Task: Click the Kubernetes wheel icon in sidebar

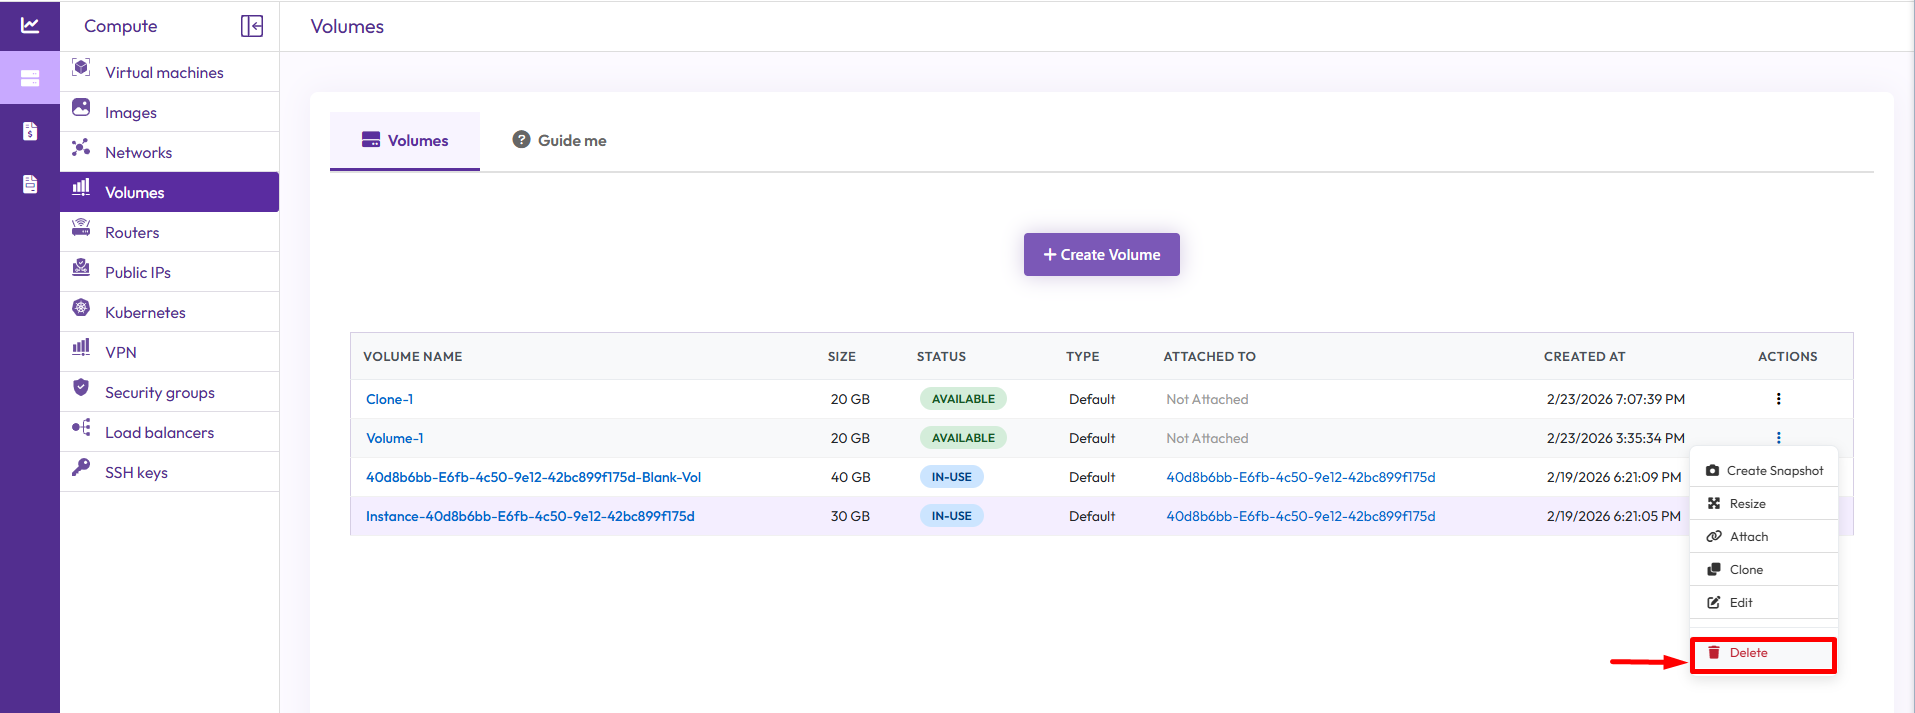Action: pyautogui.click(x=81, y=308)
